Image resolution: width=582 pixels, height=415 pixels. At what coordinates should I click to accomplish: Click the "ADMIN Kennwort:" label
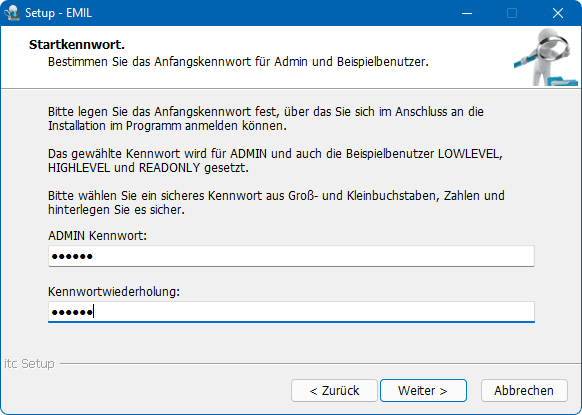point(98,236)
